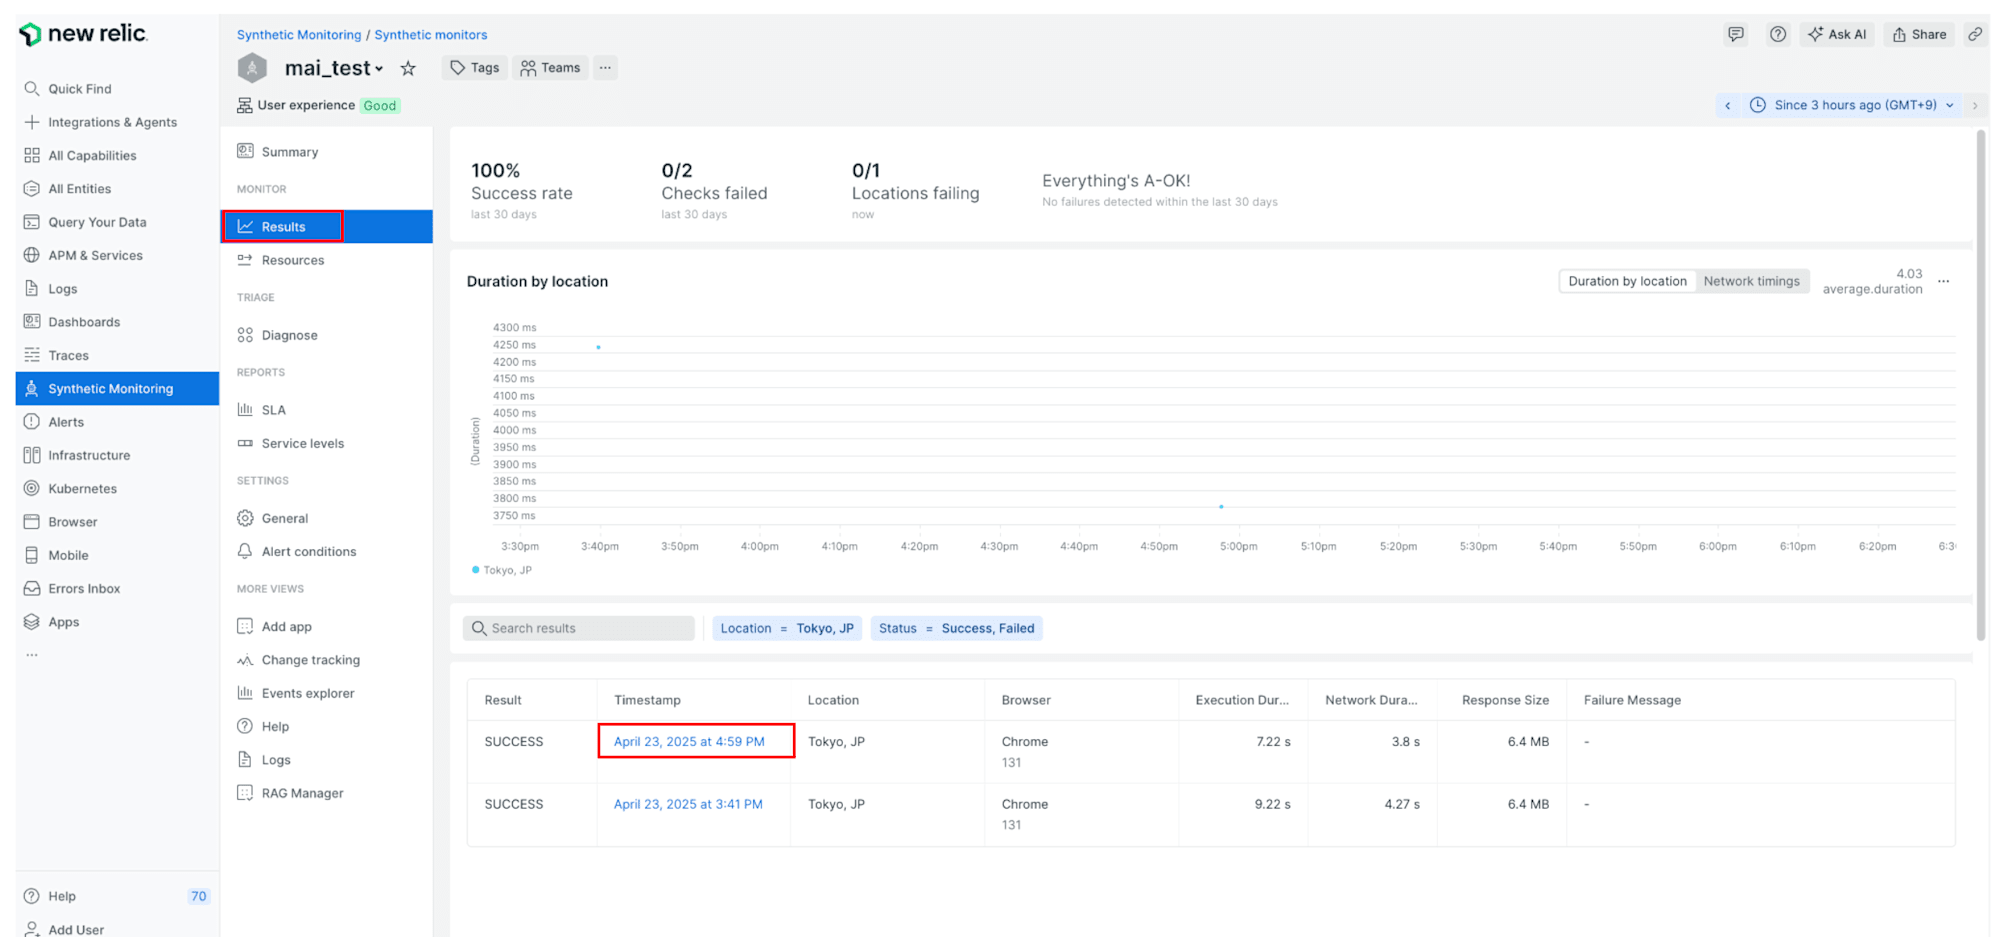Open Help with the 70 badge
This screenshot has height=937, width=2000.
[118, 896]
